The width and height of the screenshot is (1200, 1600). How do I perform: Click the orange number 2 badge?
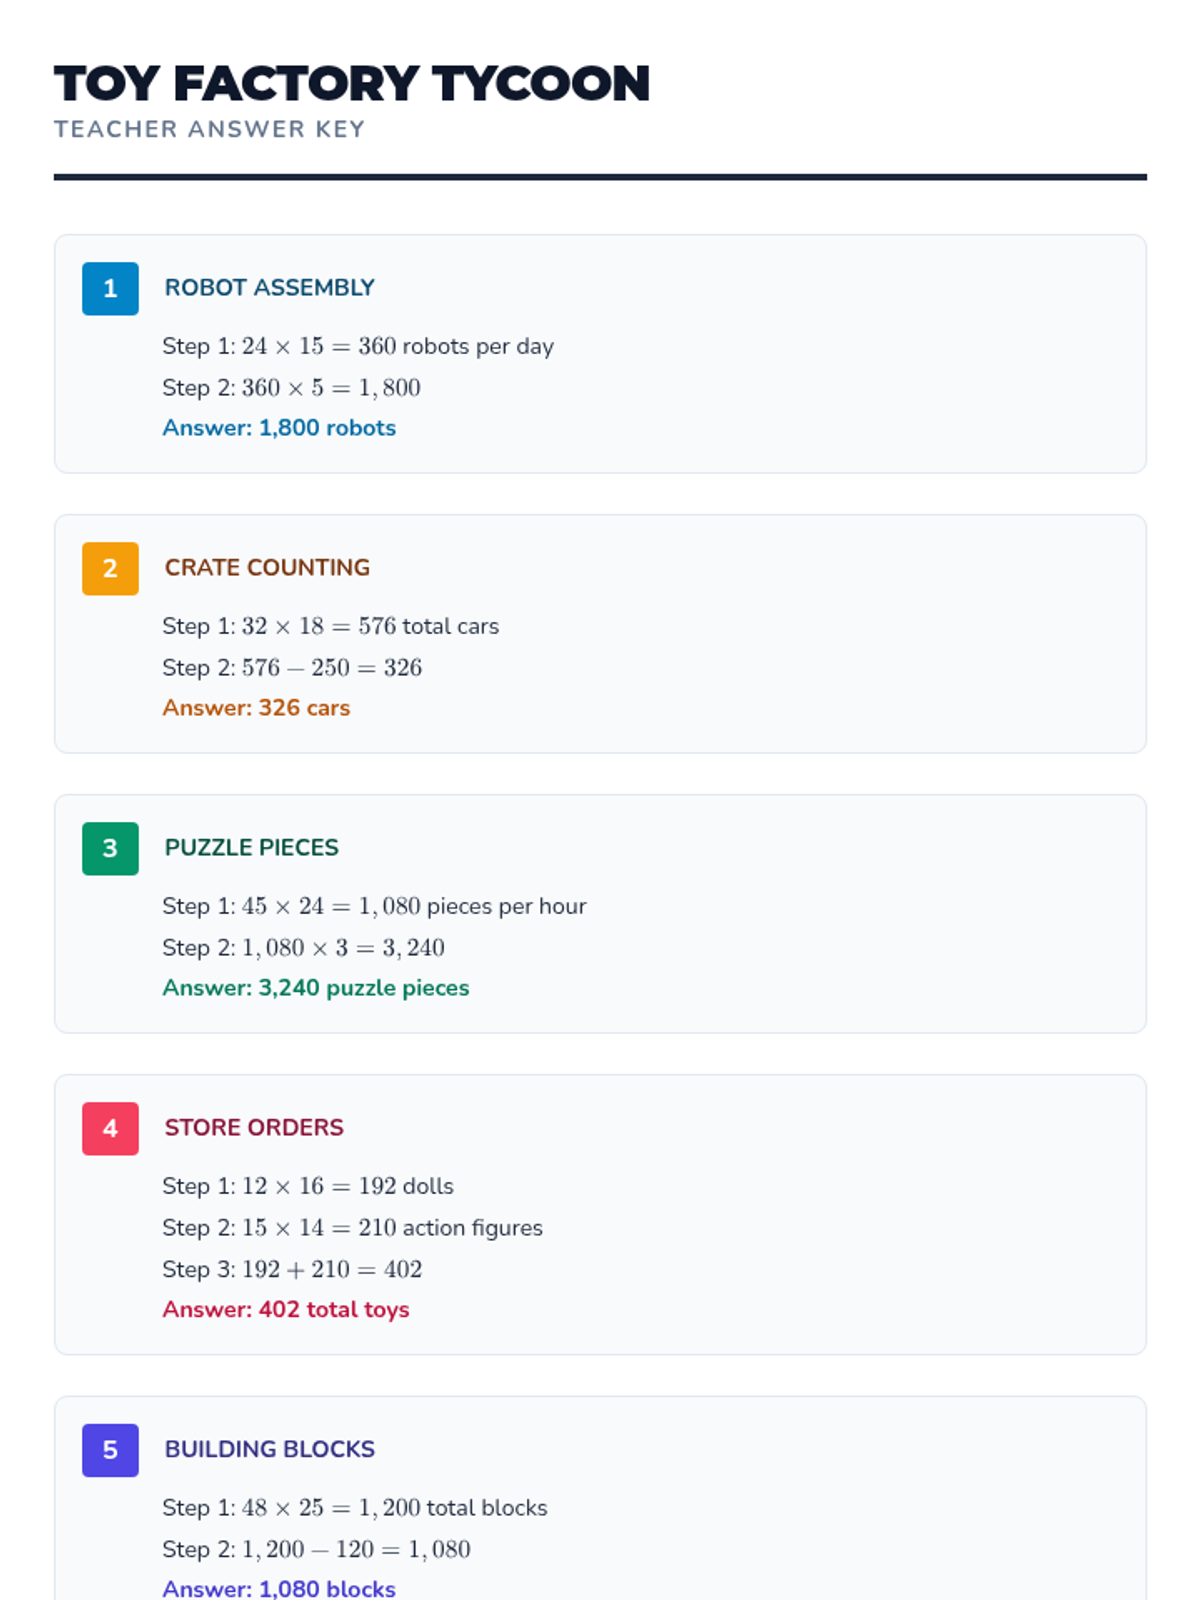coord(110,569)
